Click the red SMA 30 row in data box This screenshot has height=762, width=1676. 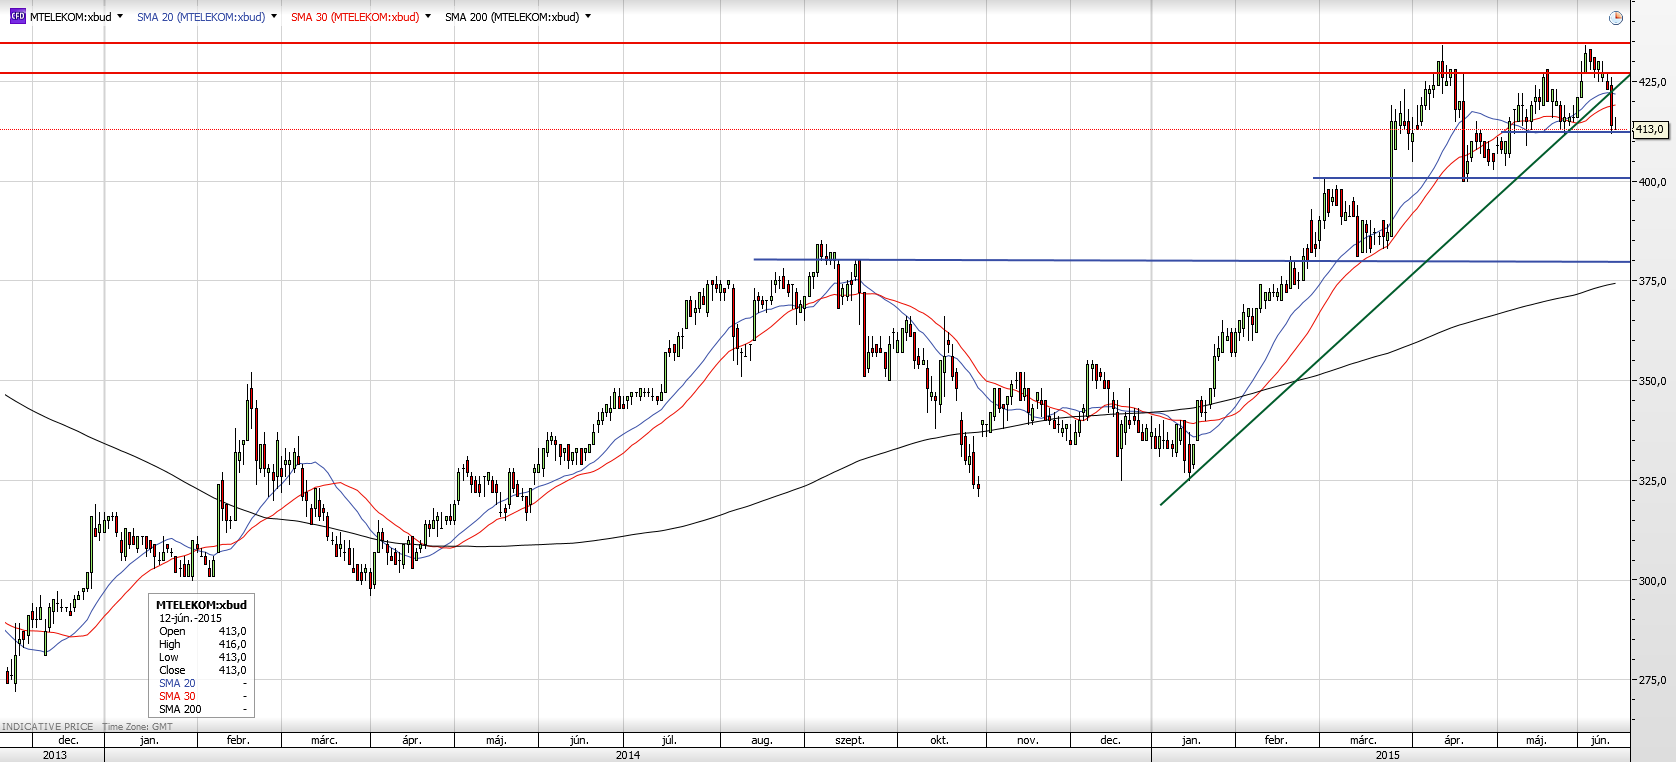(202, 696)
